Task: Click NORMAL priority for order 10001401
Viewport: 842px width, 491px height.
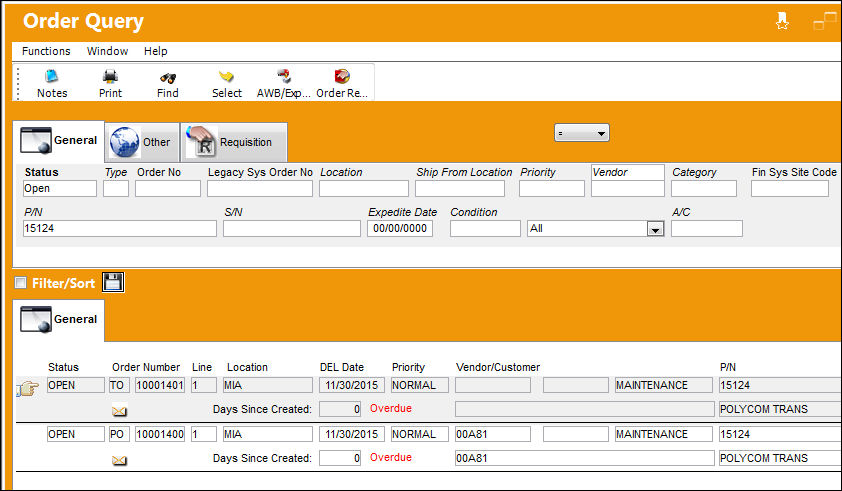Action: (x=419, y=385)
